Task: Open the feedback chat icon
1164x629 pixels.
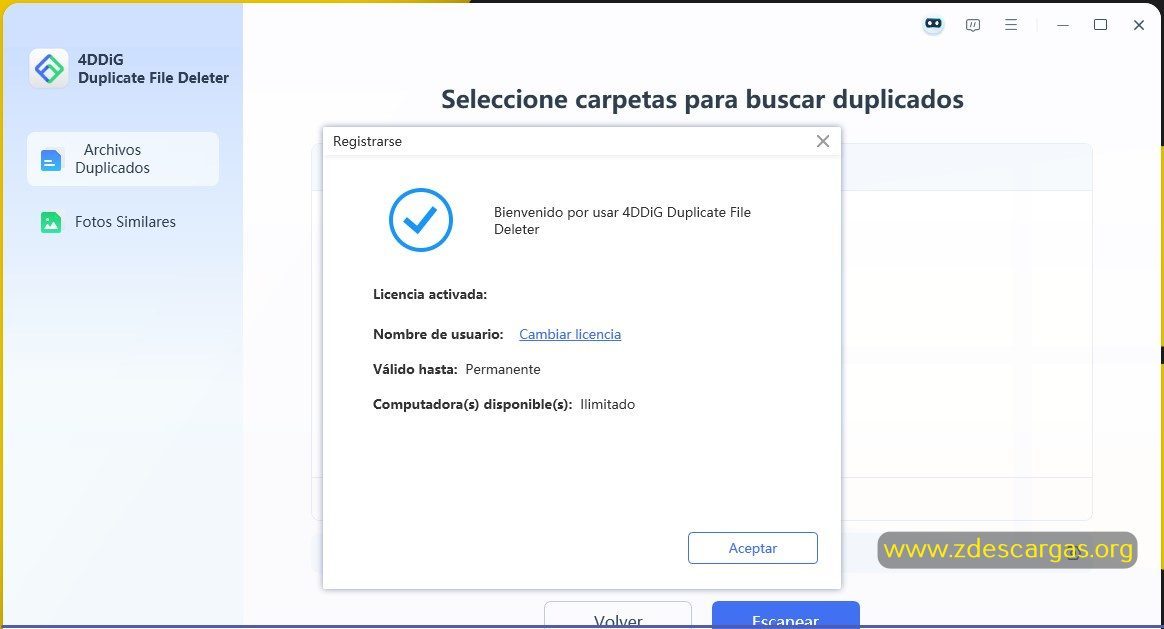Action: click(972, 25)
